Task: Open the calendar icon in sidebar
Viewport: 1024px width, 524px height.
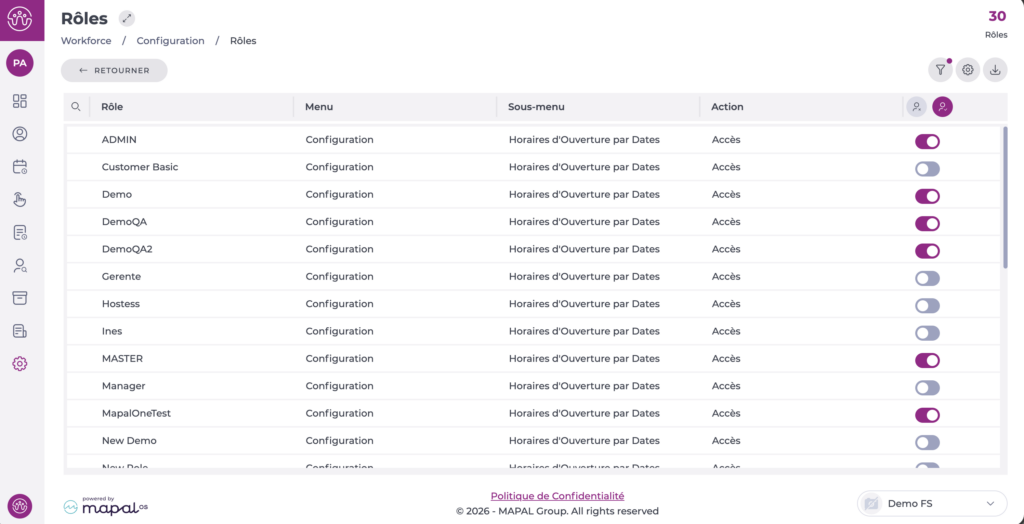Action: (20, 167)
